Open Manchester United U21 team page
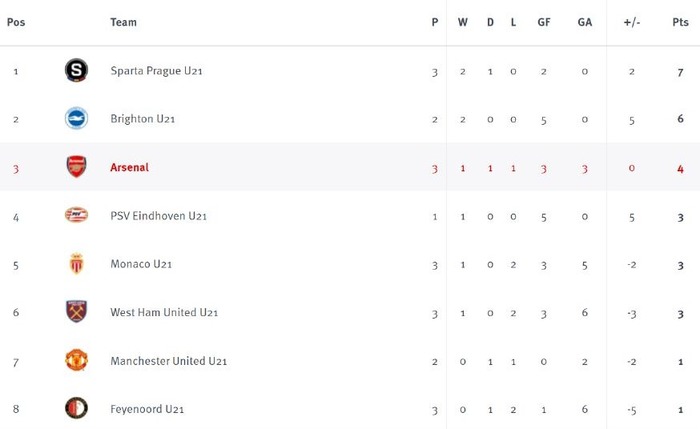 pos(169,361)
